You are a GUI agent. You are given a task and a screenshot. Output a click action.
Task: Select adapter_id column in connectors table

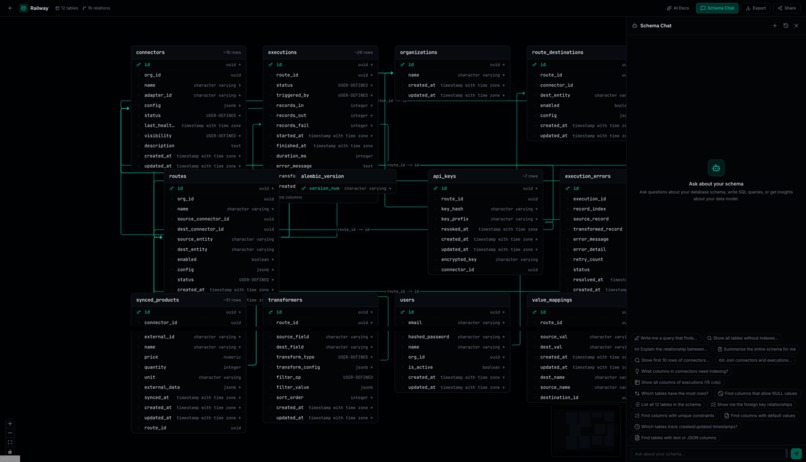pos(188,95)
